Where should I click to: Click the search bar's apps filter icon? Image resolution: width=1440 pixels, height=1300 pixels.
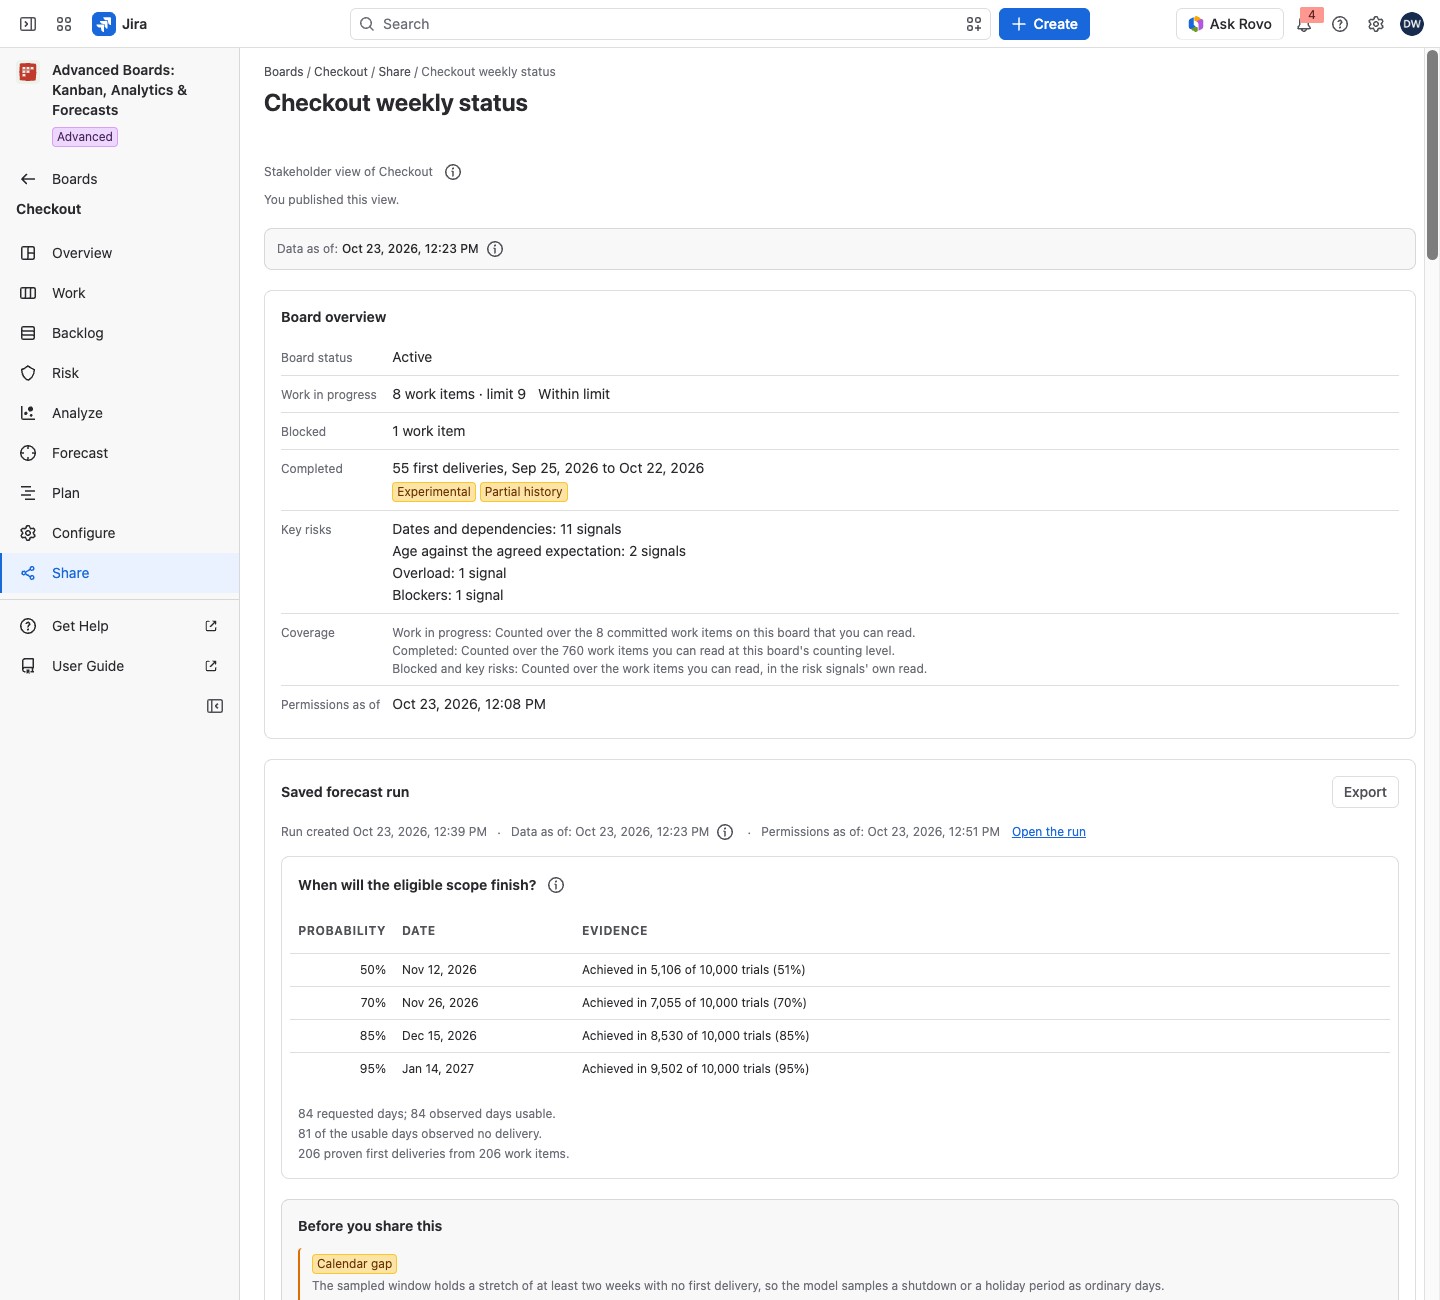[974, 24]
